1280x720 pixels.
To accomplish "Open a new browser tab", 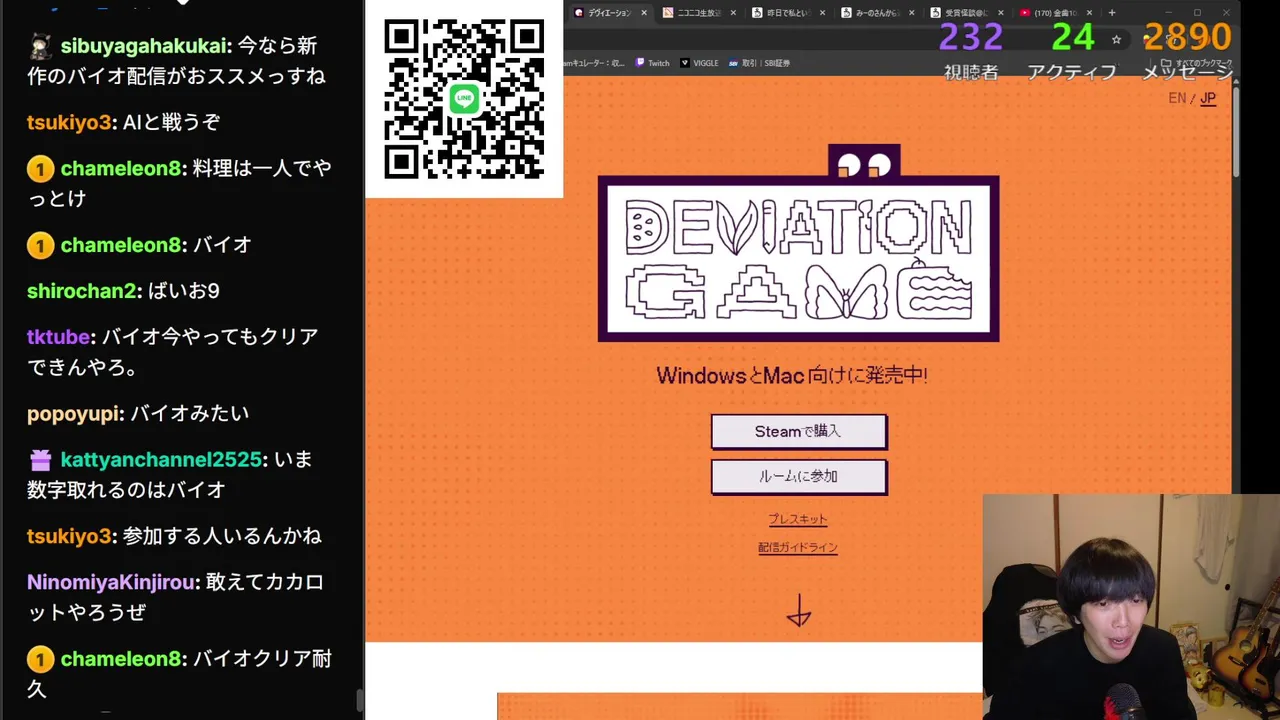I will click(1111, 13).
